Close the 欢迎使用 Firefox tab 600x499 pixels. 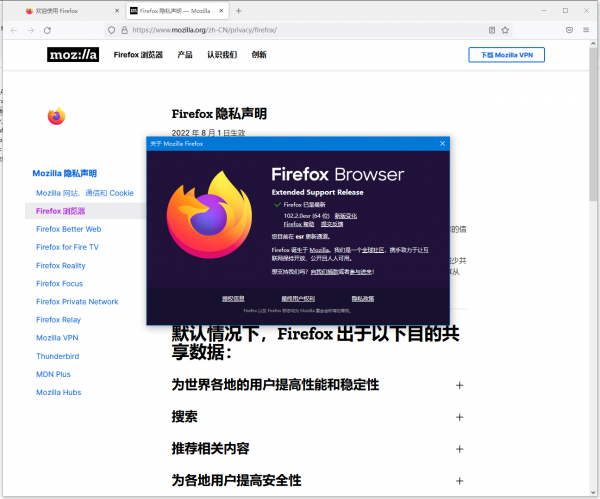point(117,11)
